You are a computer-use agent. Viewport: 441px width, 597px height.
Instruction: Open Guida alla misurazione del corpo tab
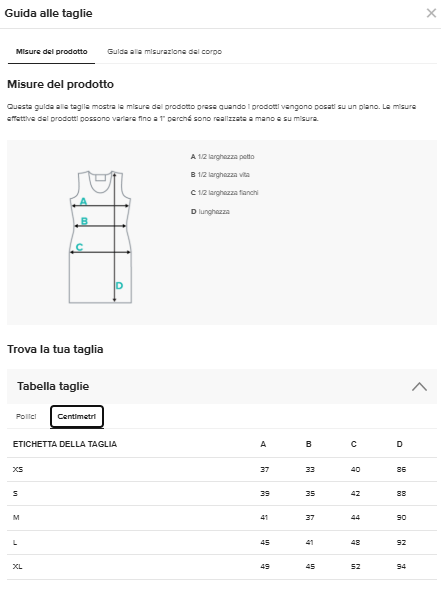click(165, 51)
